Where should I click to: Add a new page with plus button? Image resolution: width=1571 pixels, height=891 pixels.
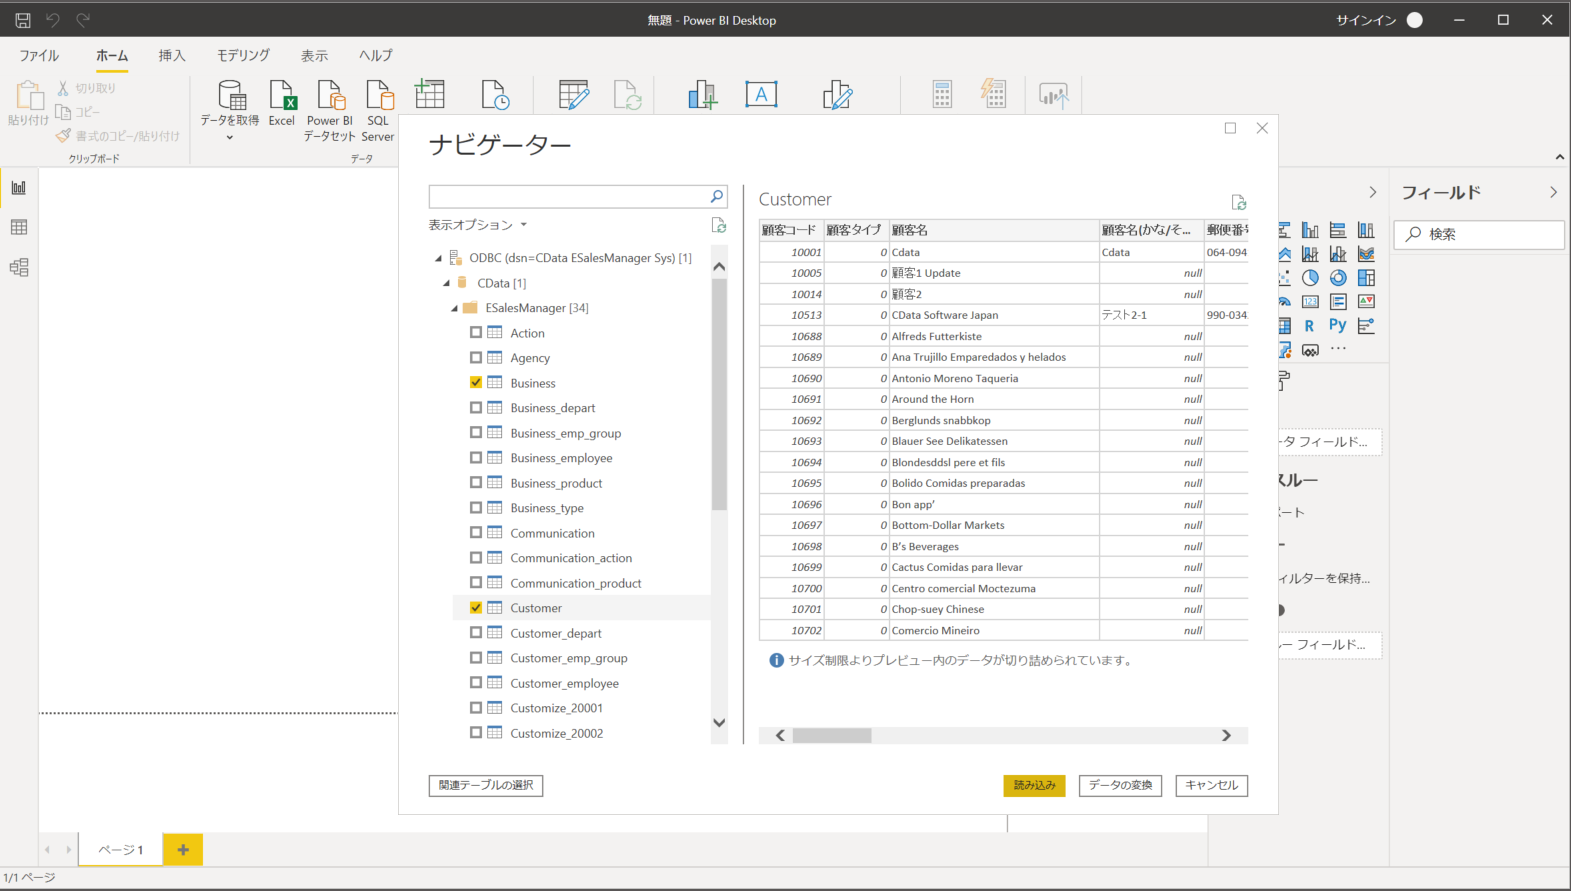coord(183,850)
